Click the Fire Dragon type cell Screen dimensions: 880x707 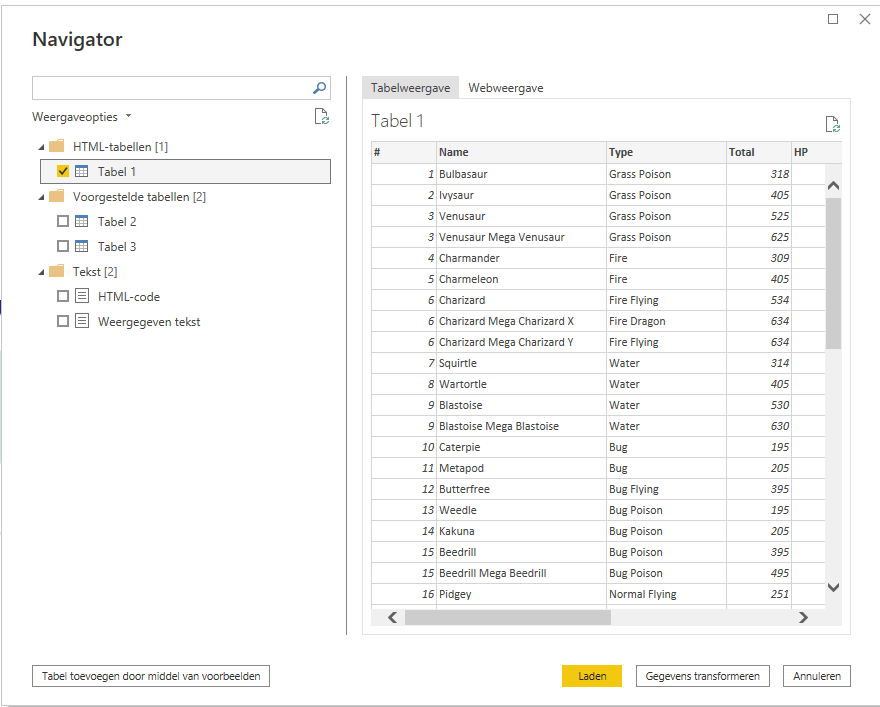click(x=666, y=321)
